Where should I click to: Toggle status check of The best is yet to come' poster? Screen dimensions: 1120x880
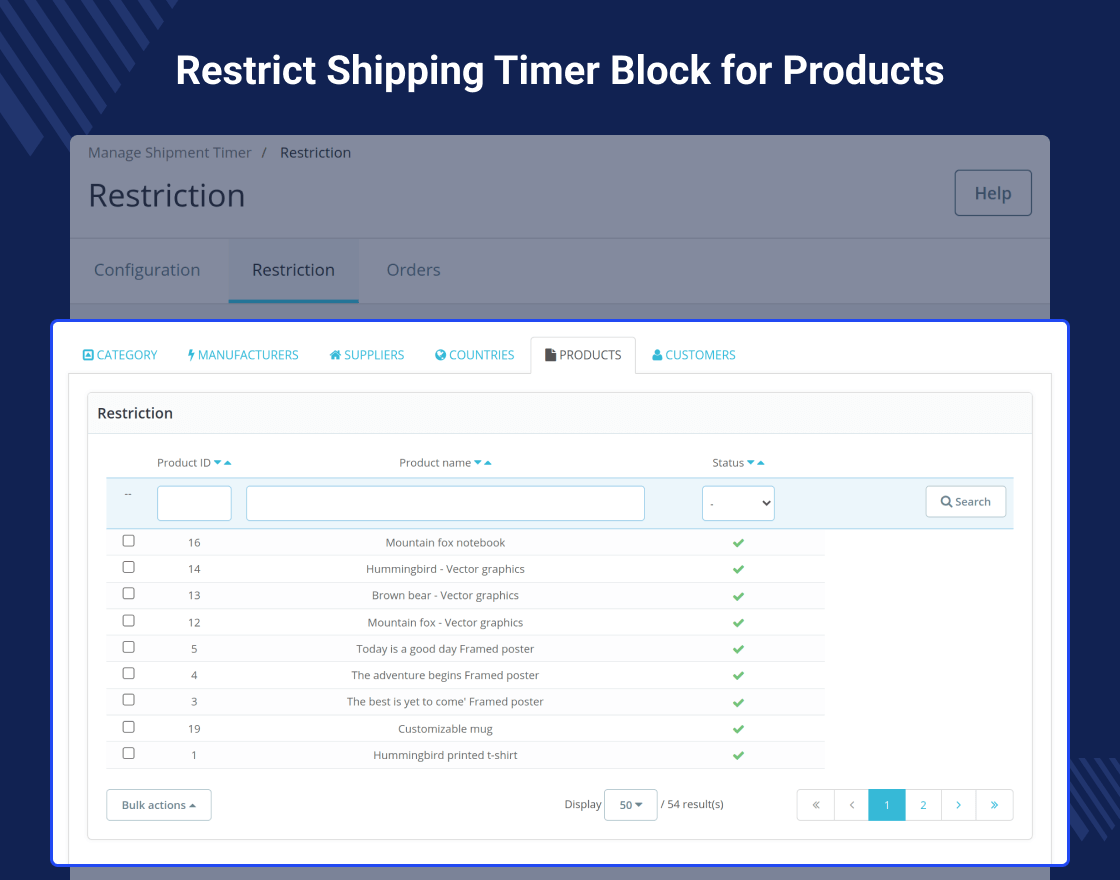(x=738, y=702)
